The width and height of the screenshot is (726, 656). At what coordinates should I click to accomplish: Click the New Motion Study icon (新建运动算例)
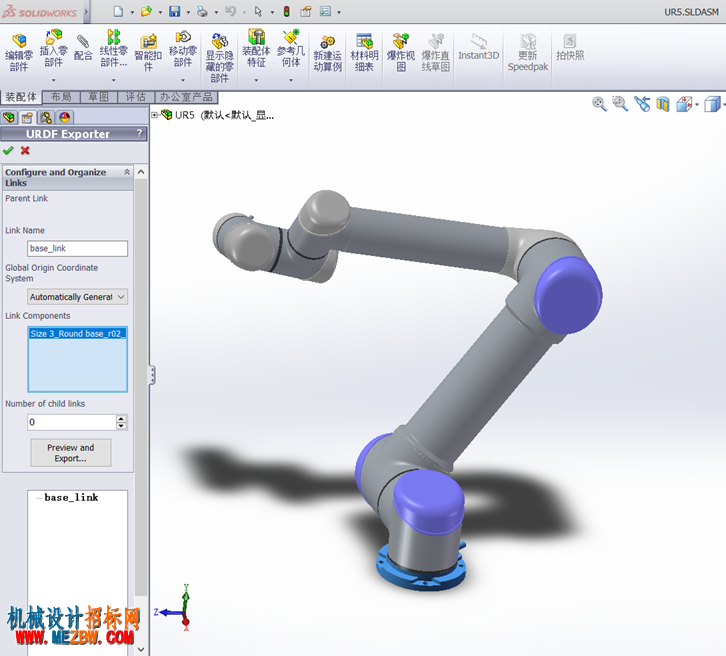click(327, 54)
